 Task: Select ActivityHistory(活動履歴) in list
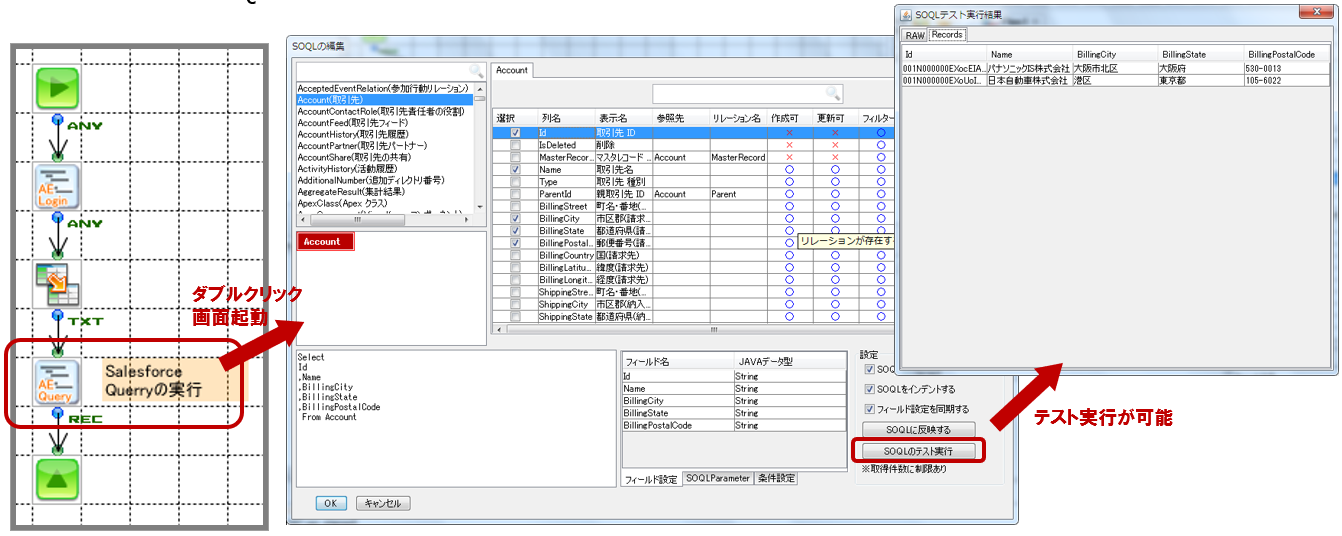[384, 169]
